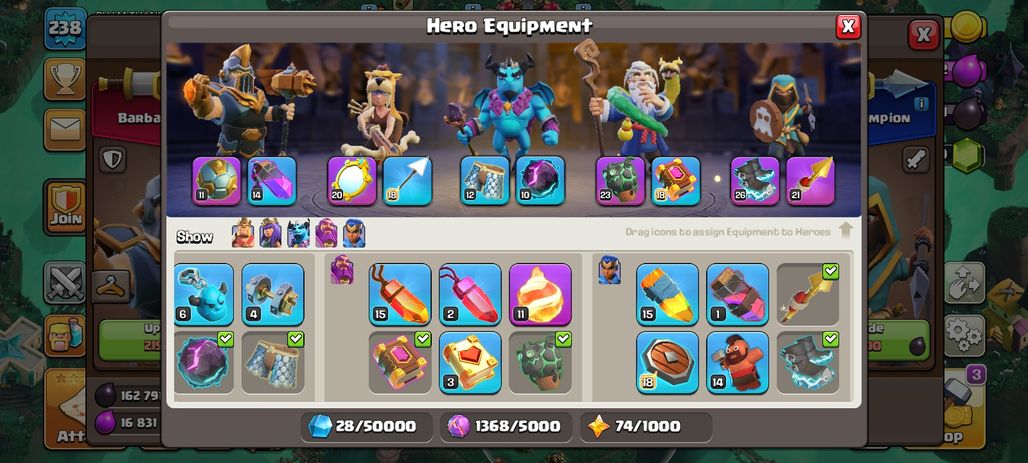
Task: Tap the level 18 arrow equipment slot
Action: [x=408, y=181]
